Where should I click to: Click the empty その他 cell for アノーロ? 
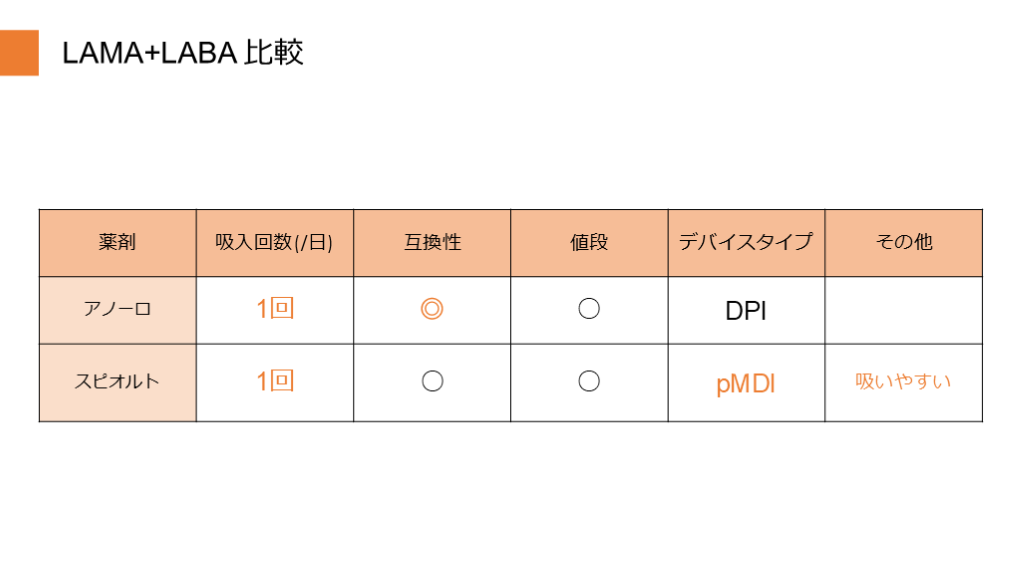903,310
